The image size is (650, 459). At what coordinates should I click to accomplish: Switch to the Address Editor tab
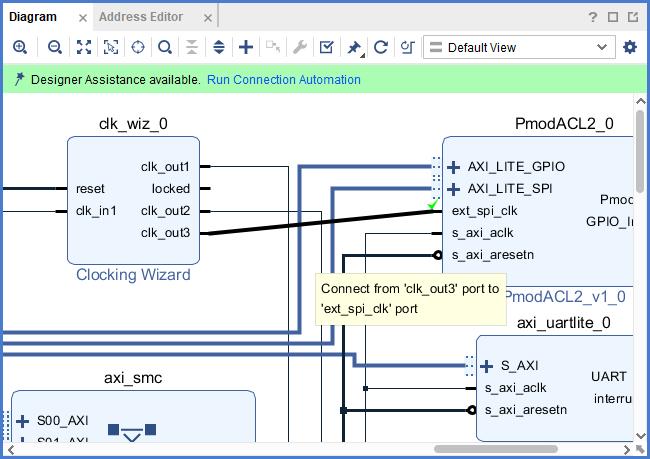[141, 17]
